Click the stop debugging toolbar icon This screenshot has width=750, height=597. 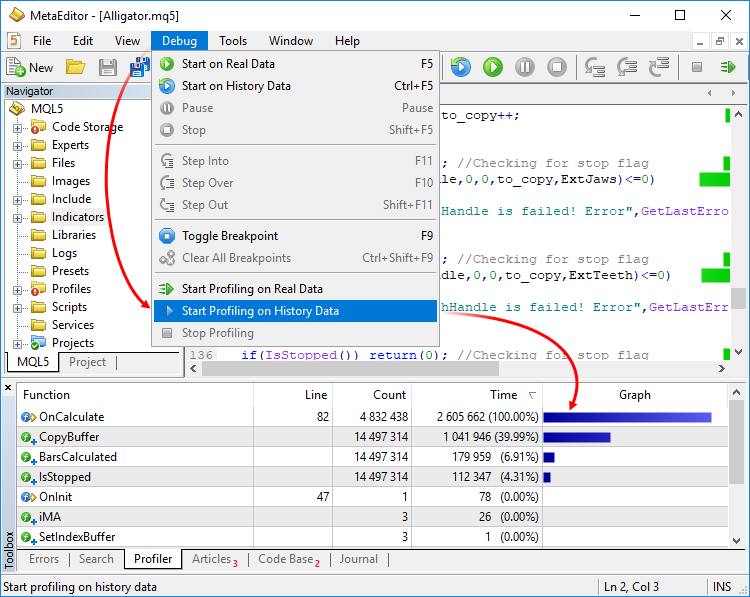pos(557,67)
